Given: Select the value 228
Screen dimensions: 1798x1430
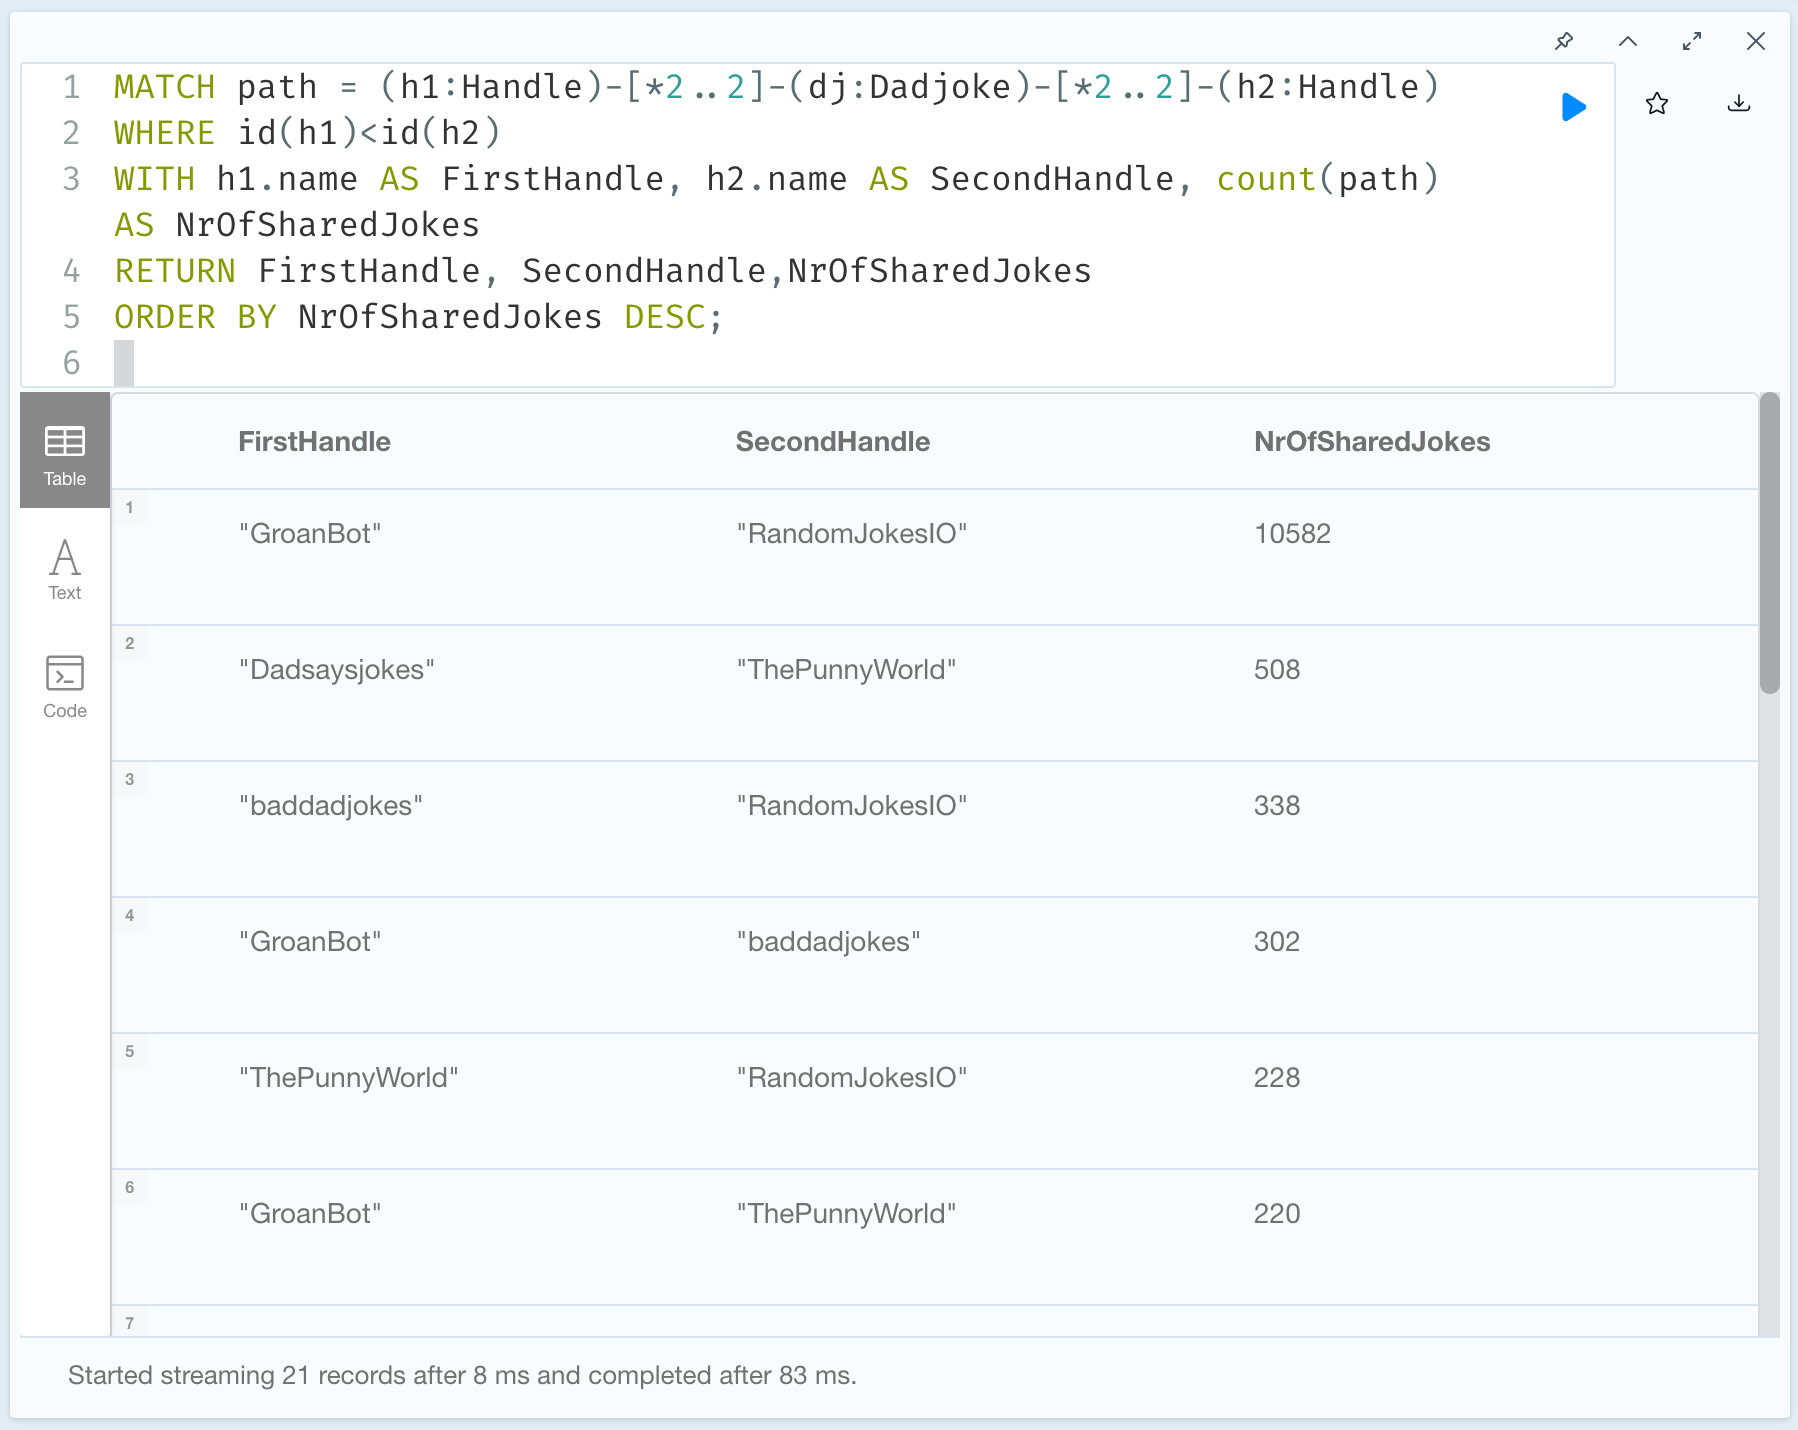Looking at the screenshot, I should tap(1277, 1078).
